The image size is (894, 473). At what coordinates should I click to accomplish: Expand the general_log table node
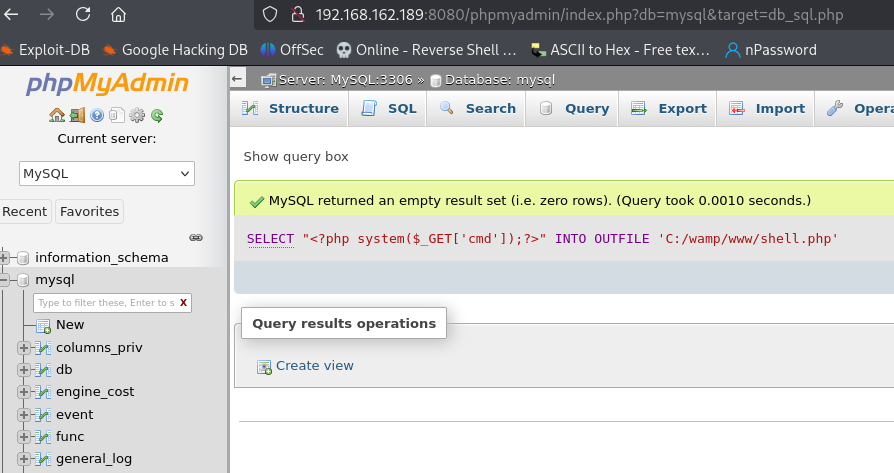click(x=23, y=459)
